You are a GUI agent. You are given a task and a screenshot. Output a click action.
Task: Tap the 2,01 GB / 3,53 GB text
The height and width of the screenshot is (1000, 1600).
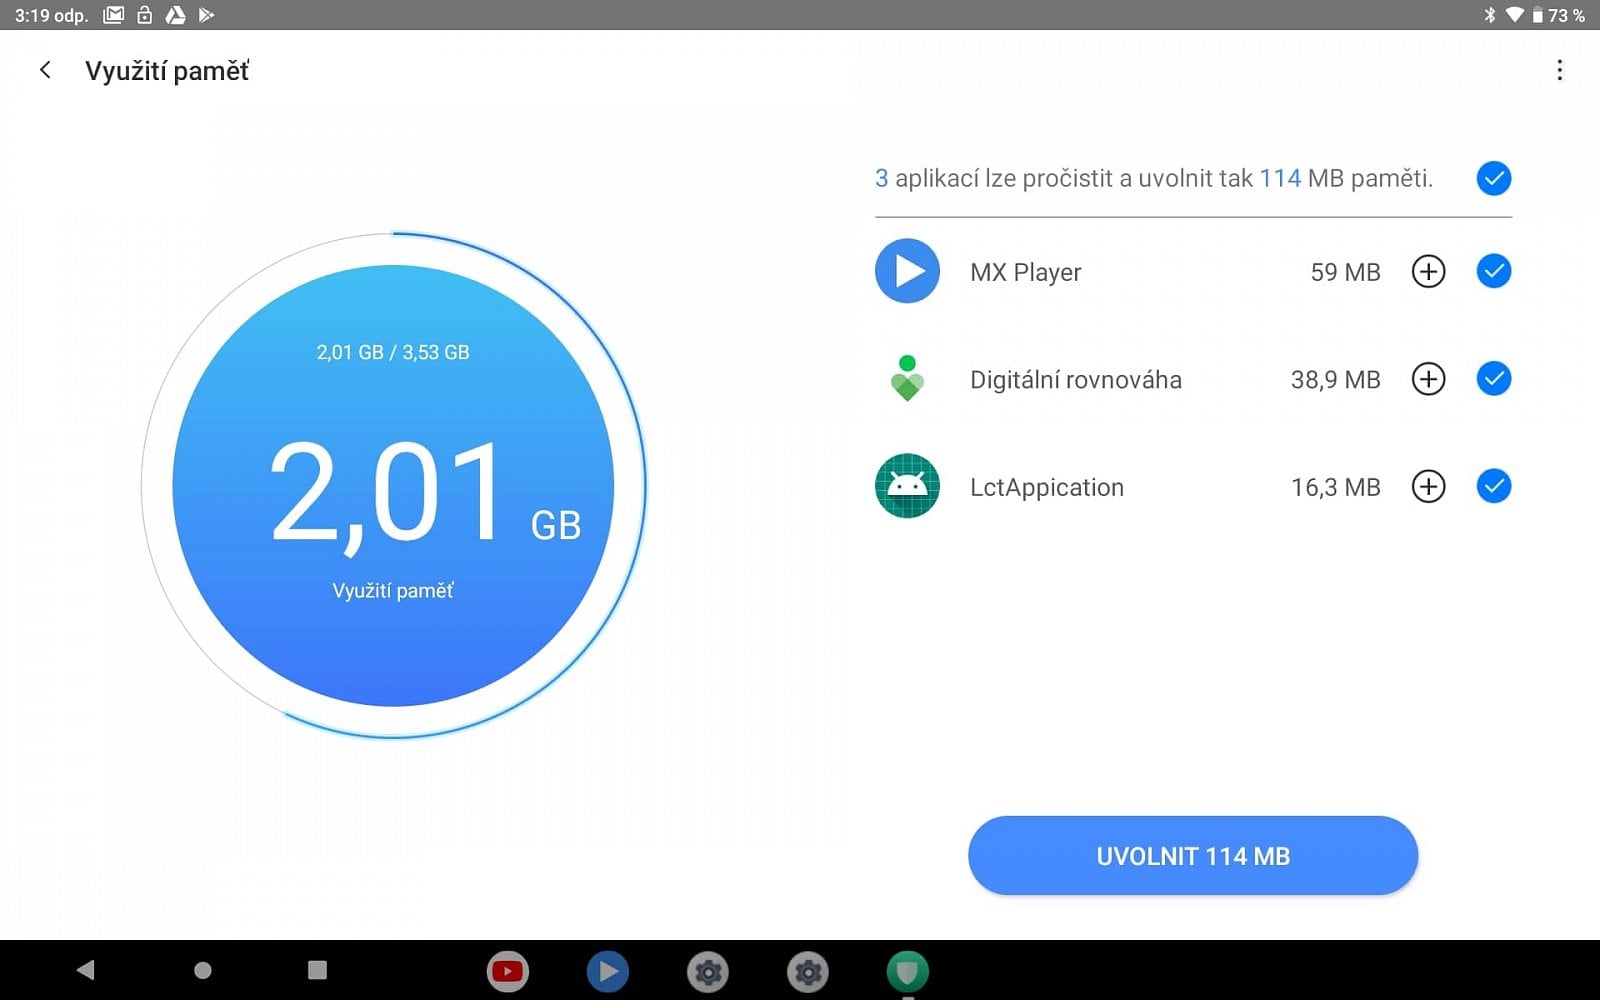pos(393,352)
